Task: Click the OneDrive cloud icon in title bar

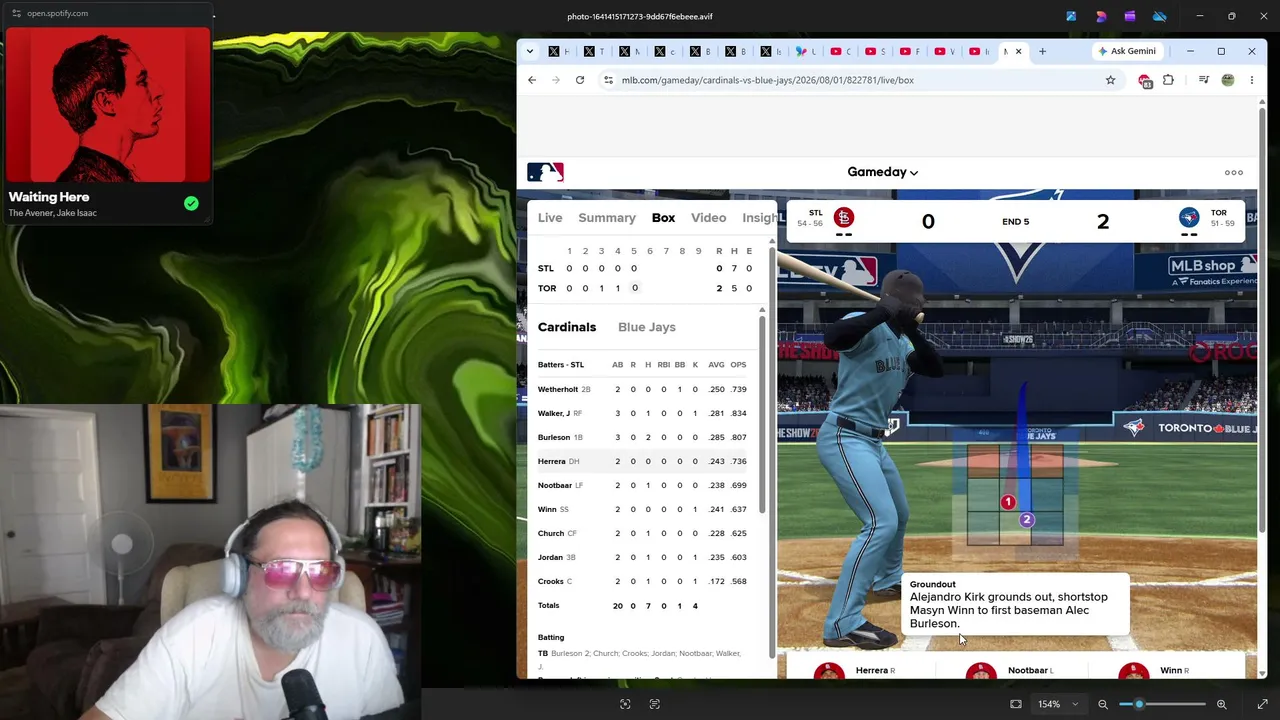Action: coord(1160,16)
